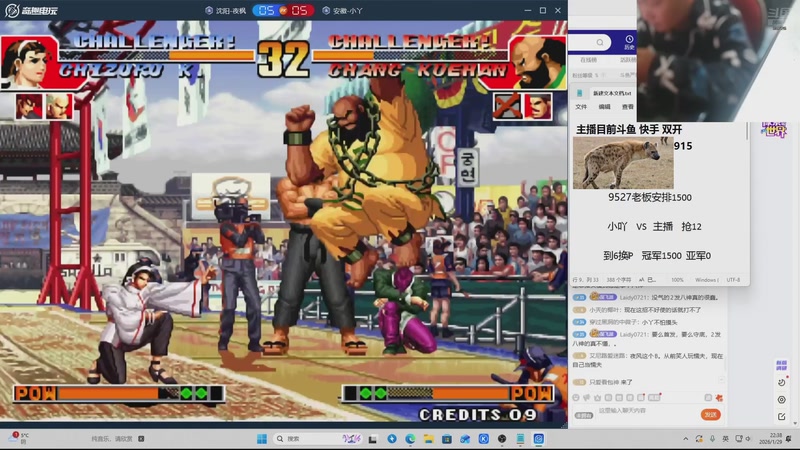Click the hyena picture in Notepad
This screenshot has height=450, width=800.
point(623,163)
